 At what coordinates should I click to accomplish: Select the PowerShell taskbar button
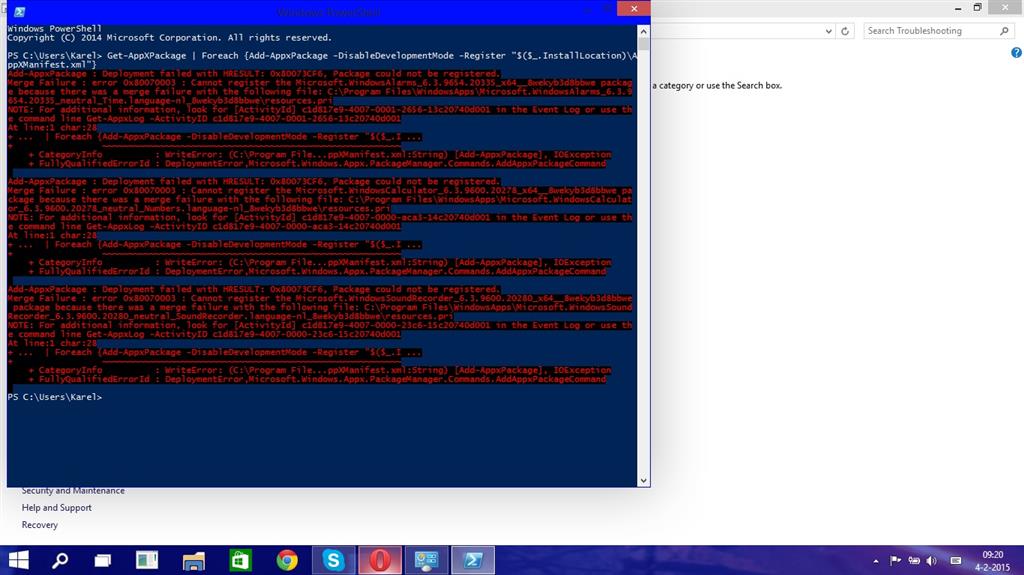(x=473, y=560)
